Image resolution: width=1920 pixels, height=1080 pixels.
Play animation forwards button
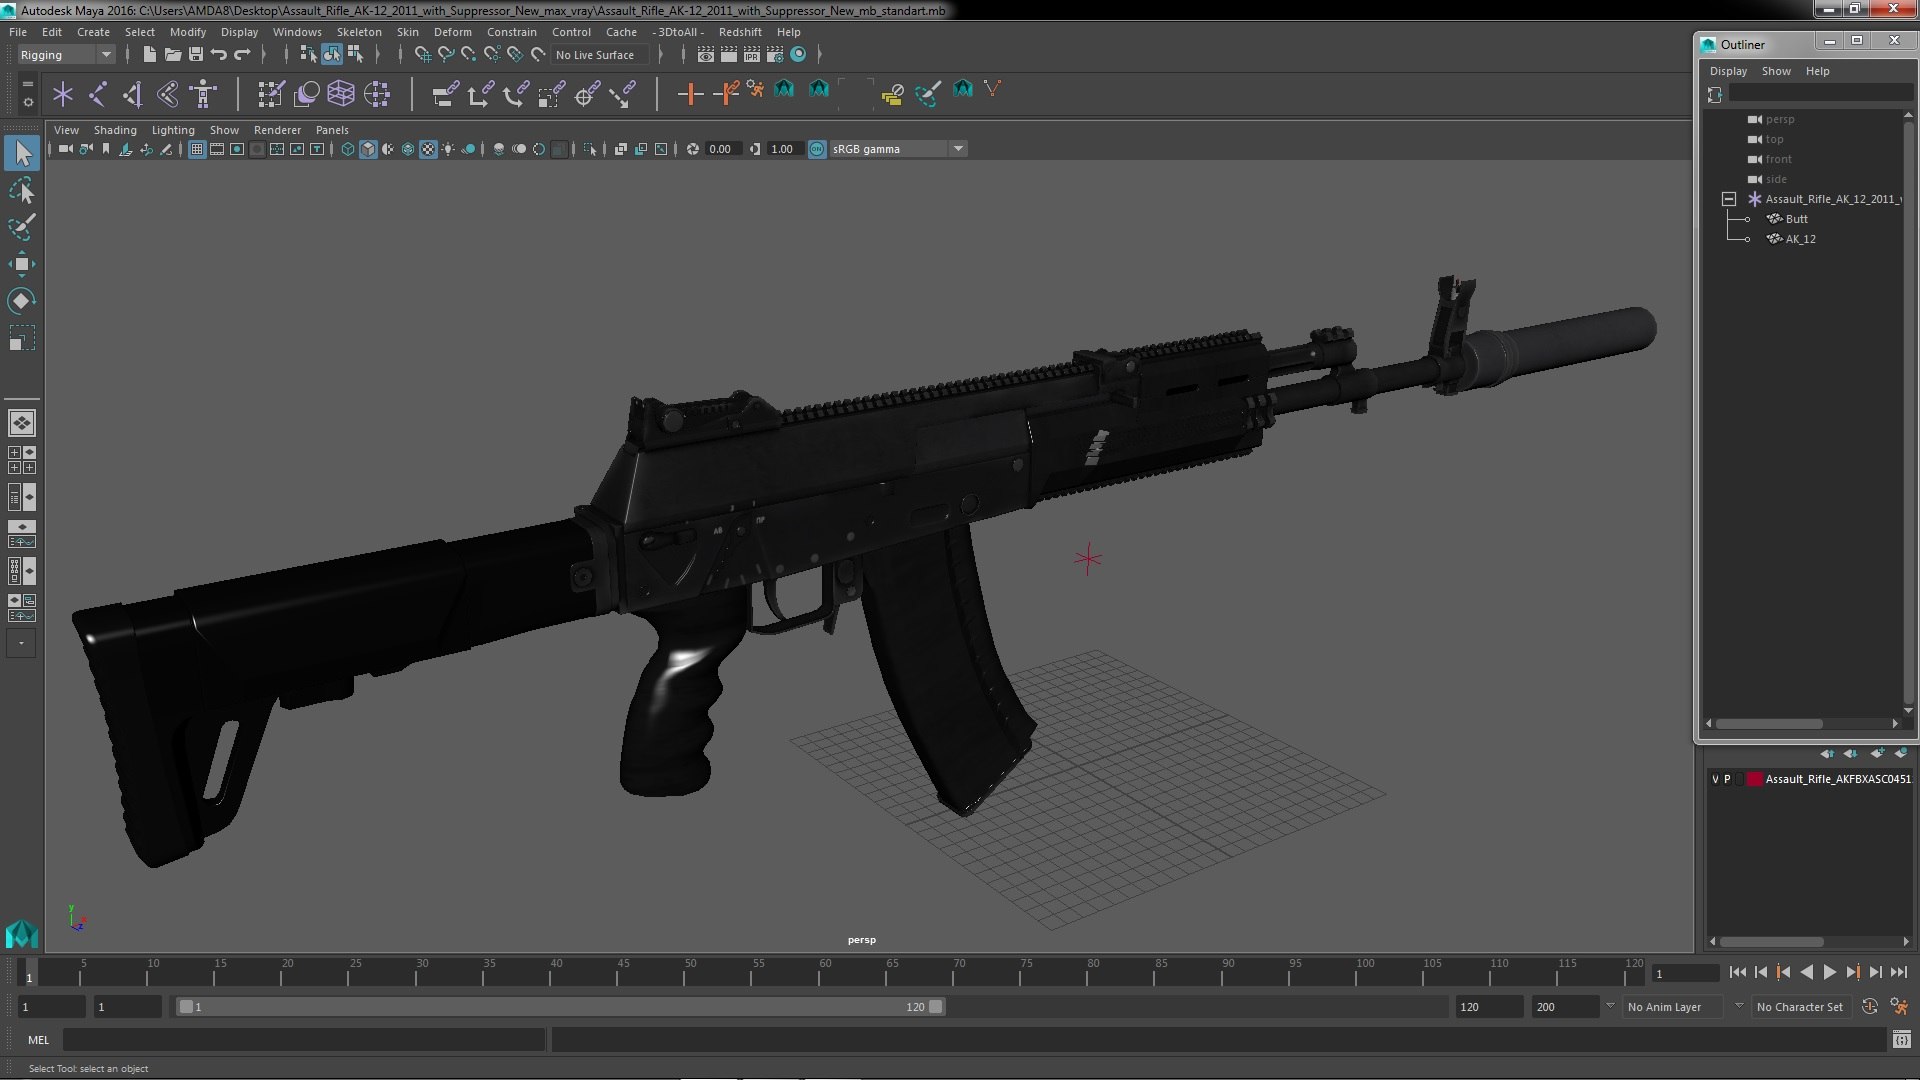(1829, 972)
